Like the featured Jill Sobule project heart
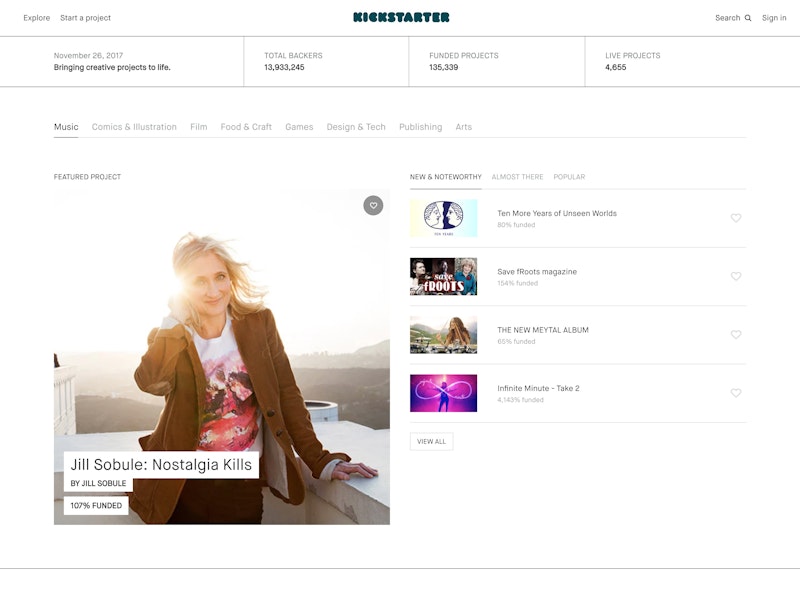The image size is (800, 600). coord(373,206)
